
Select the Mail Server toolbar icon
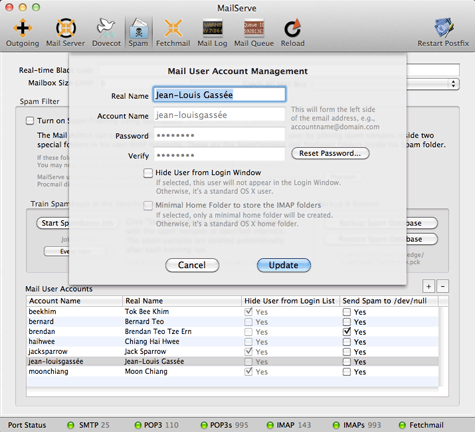(66, 28)
